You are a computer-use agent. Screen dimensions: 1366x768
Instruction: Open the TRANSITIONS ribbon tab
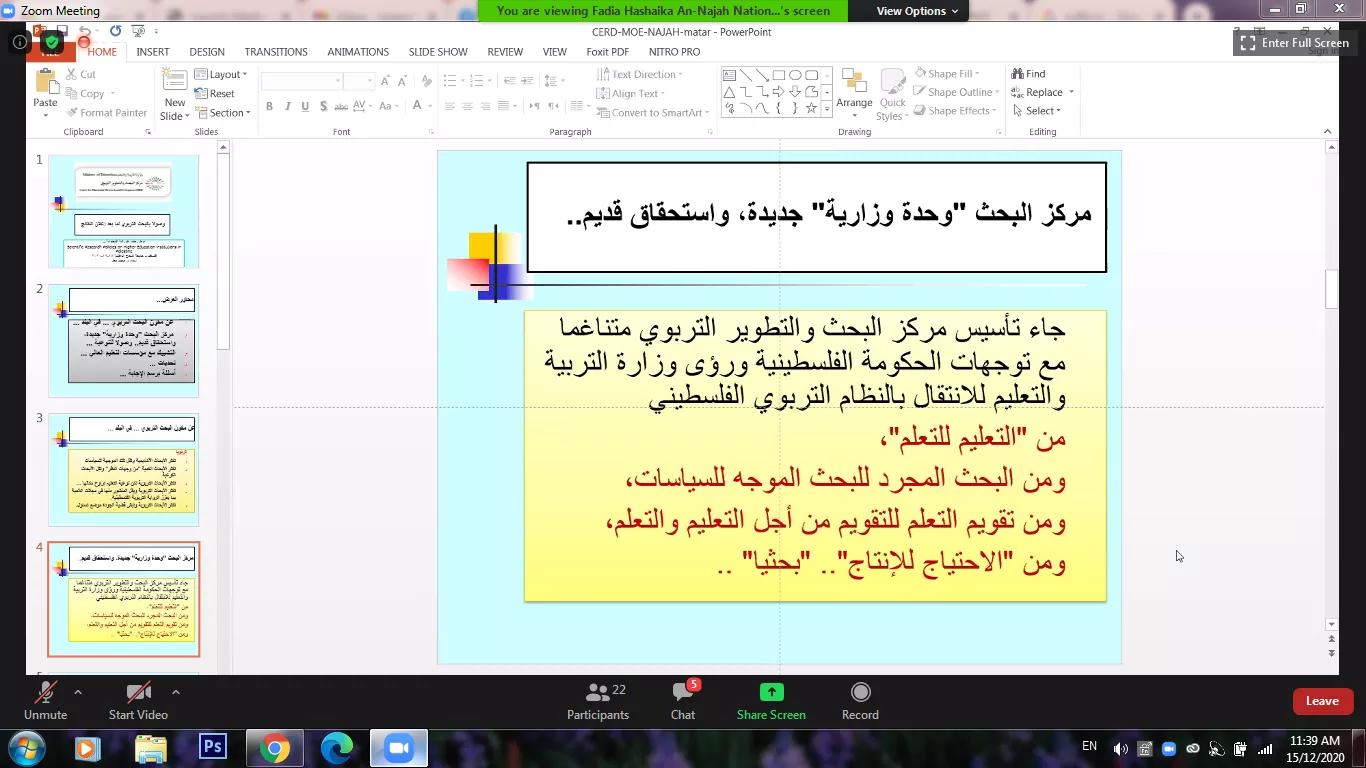(276, 52)
